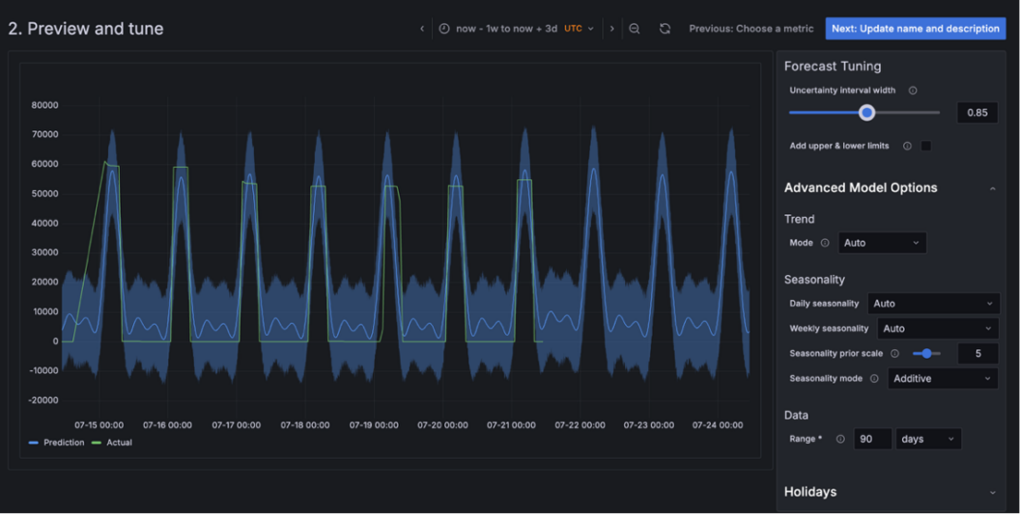
Task: Toggle Prediction series in chart legend
Action: (x=57, y=443)
